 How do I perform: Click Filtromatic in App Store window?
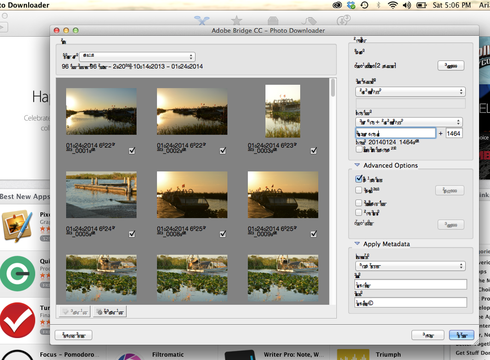click(x=168, y=354)
